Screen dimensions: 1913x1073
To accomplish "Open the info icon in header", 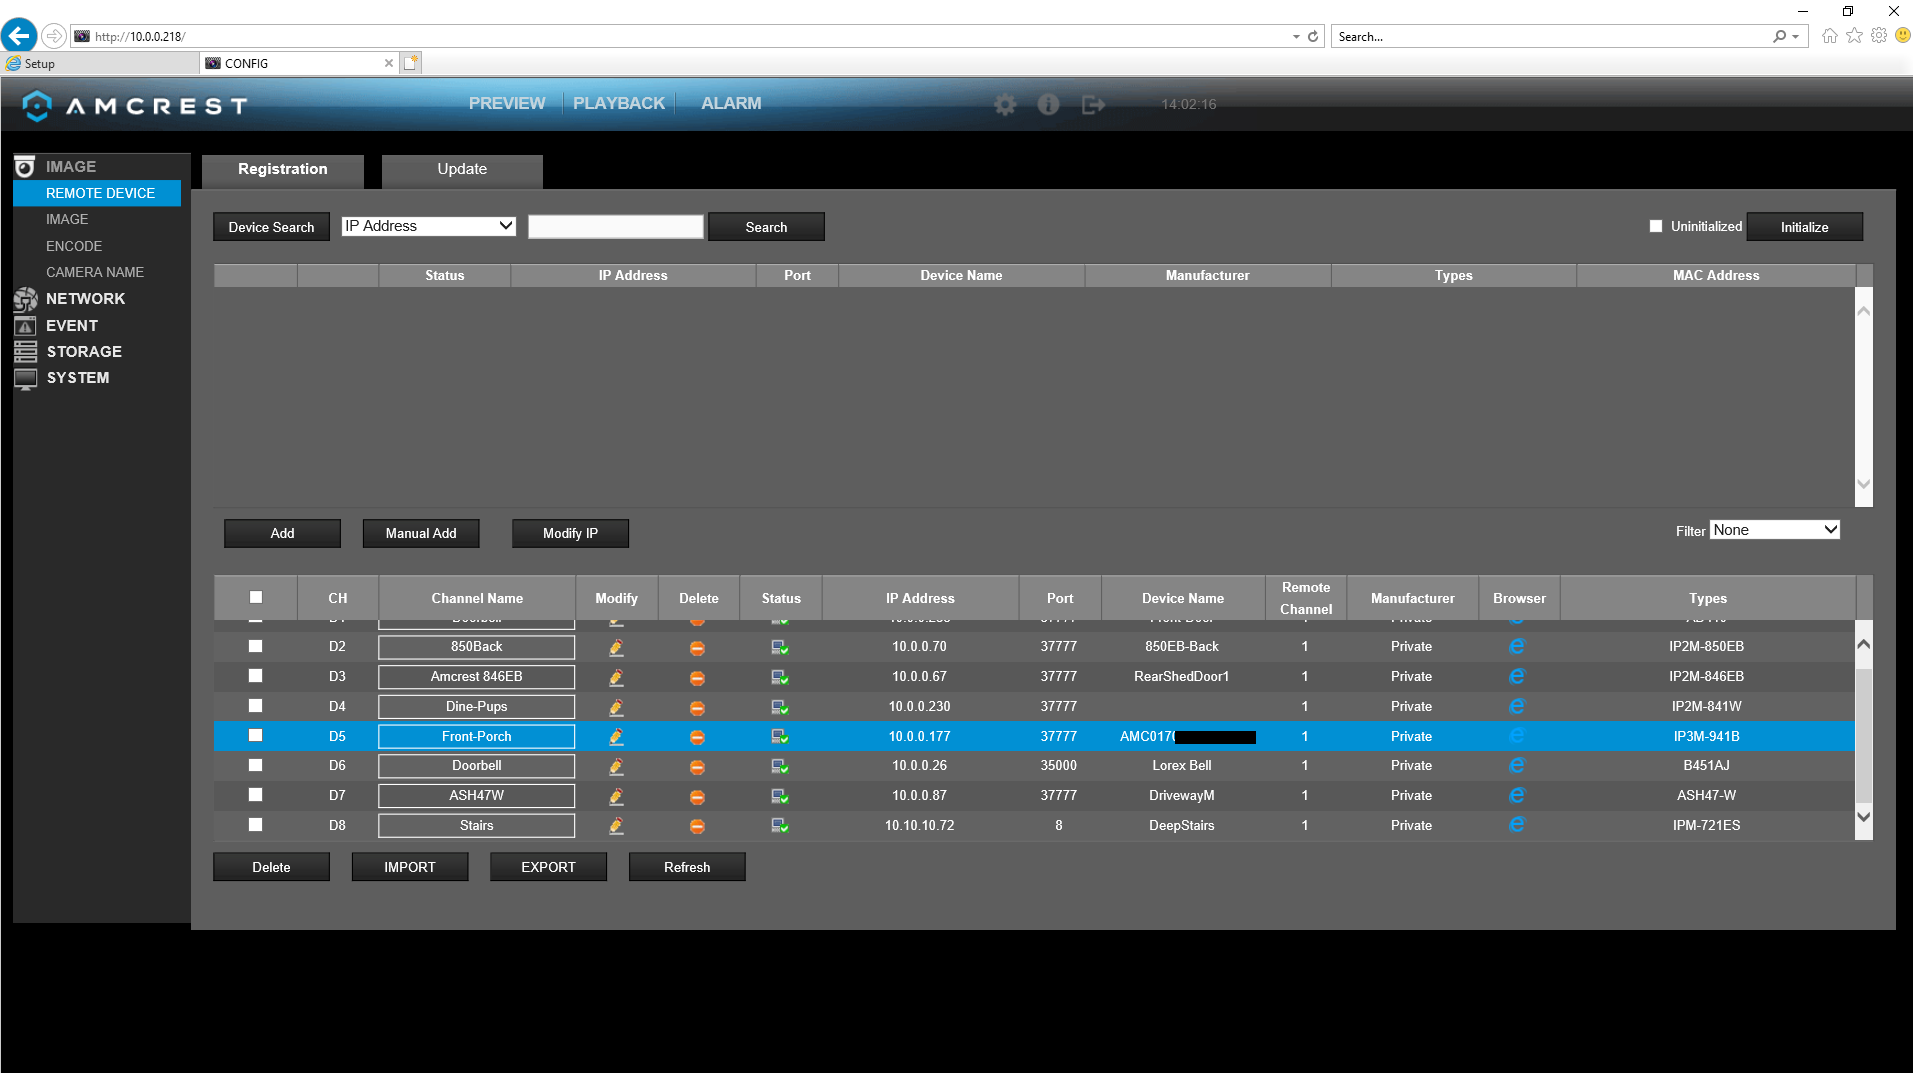I will 1048,104.
